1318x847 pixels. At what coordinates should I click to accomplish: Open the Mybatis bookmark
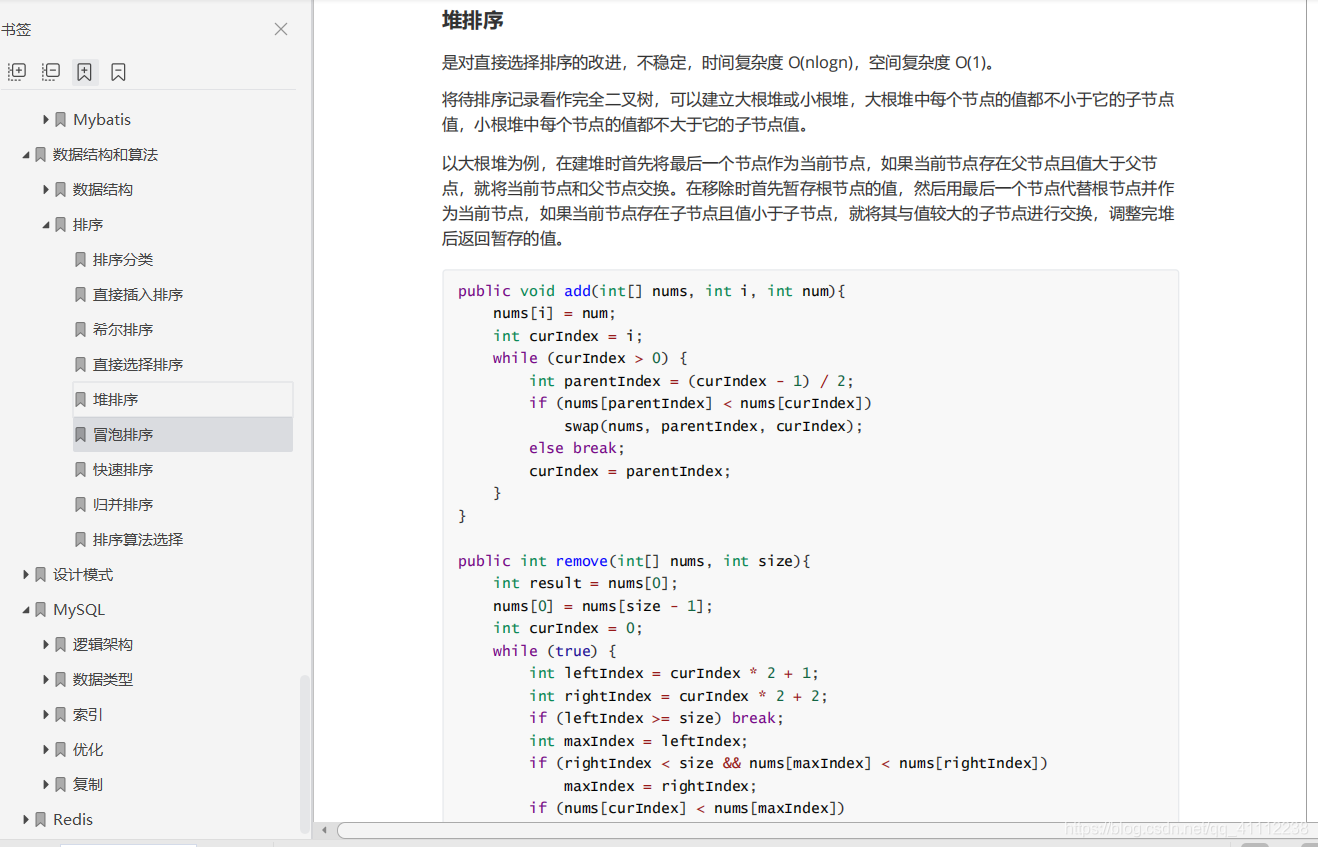[102, 119]
